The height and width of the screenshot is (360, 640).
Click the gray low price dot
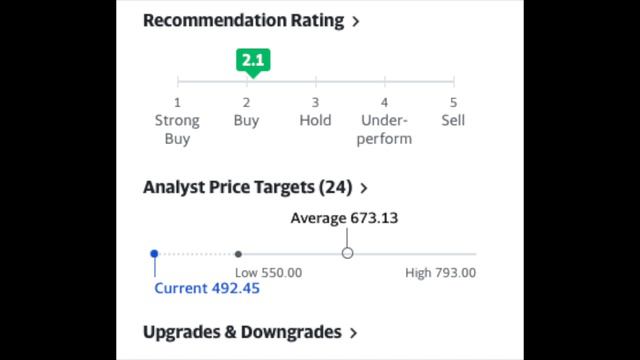(238, 254)
